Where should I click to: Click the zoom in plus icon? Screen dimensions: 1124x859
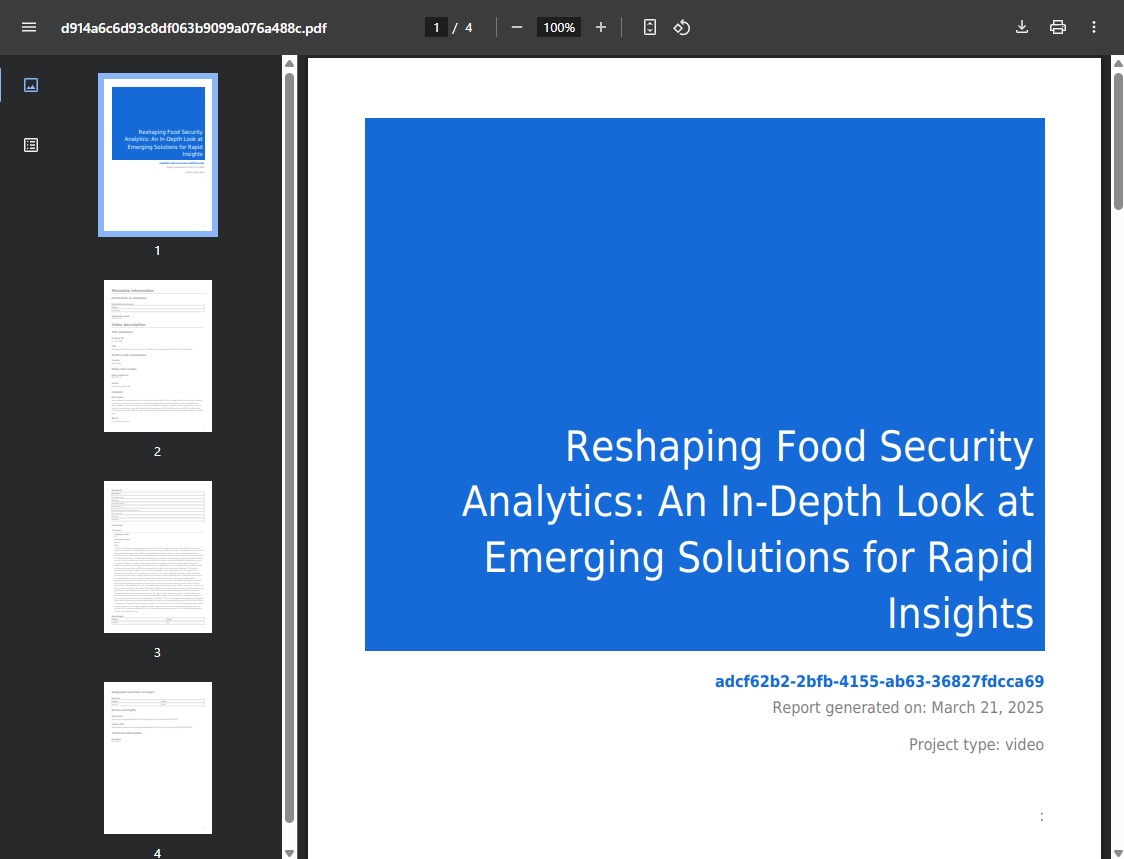click(601, 27)
